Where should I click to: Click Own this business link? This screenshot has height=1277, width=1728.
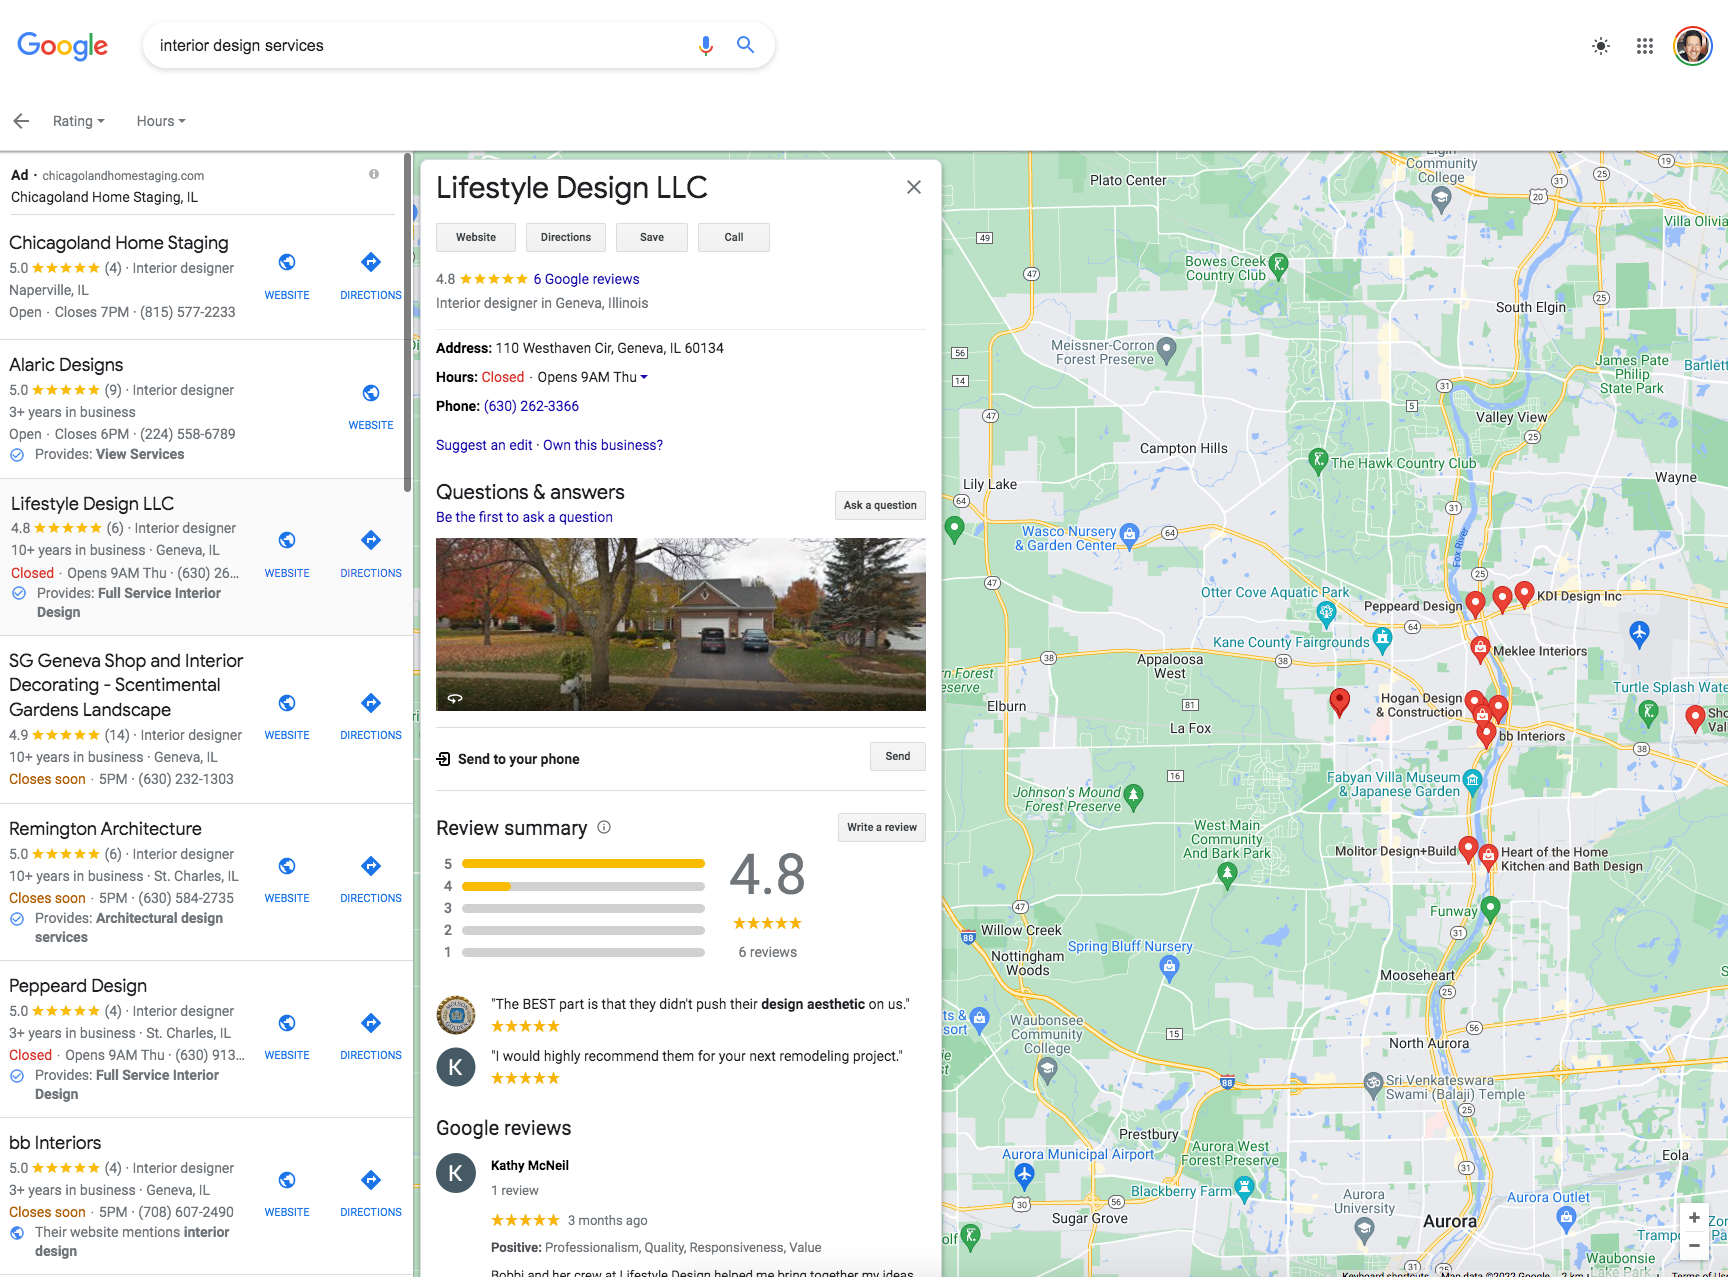[603, 445]
